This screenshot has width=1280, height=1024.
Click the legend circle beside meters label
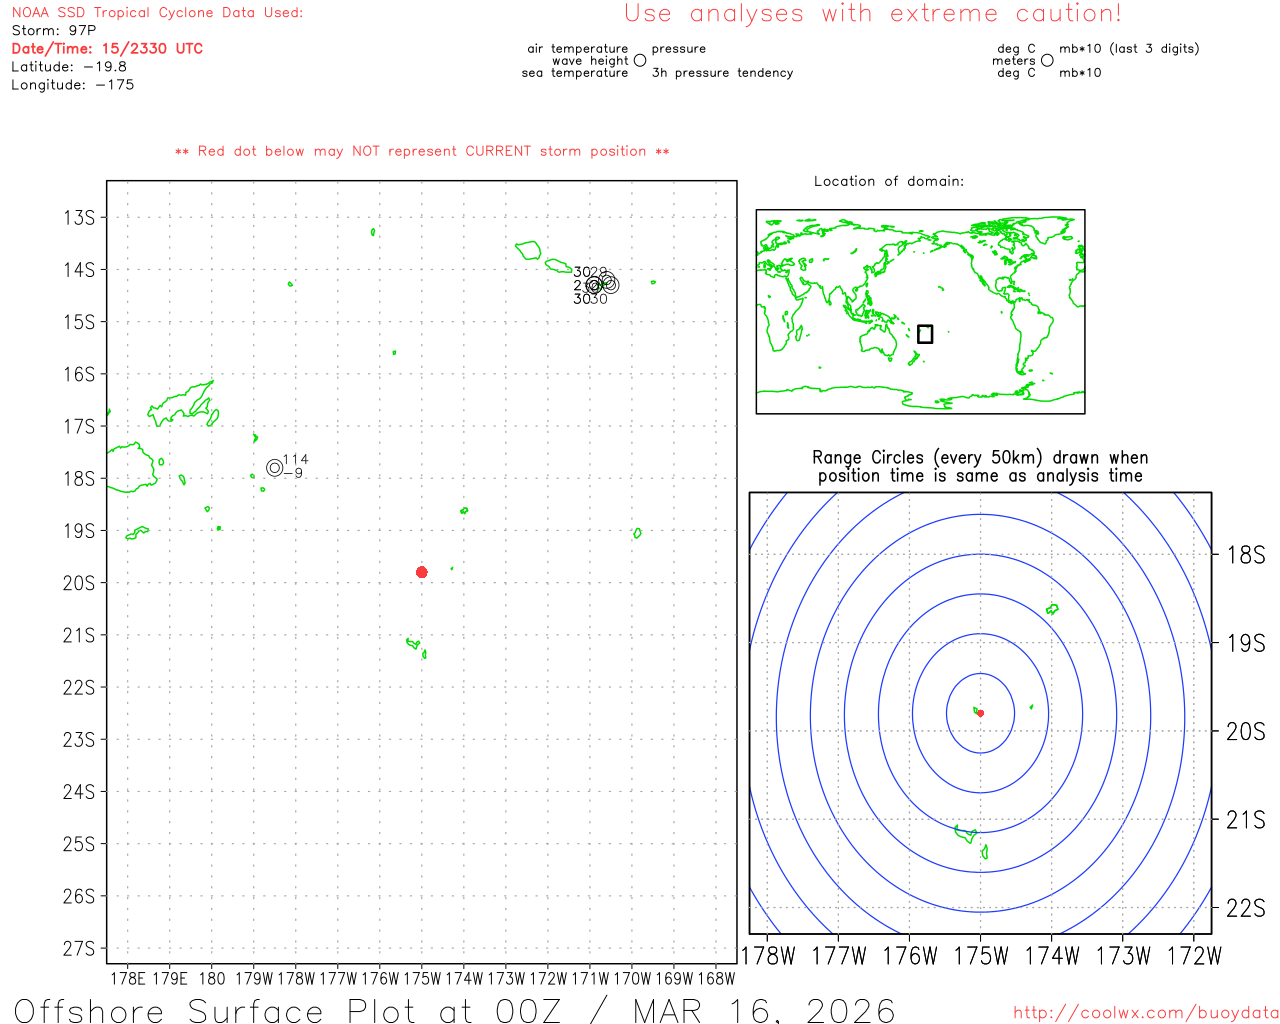pos(1047,60)
